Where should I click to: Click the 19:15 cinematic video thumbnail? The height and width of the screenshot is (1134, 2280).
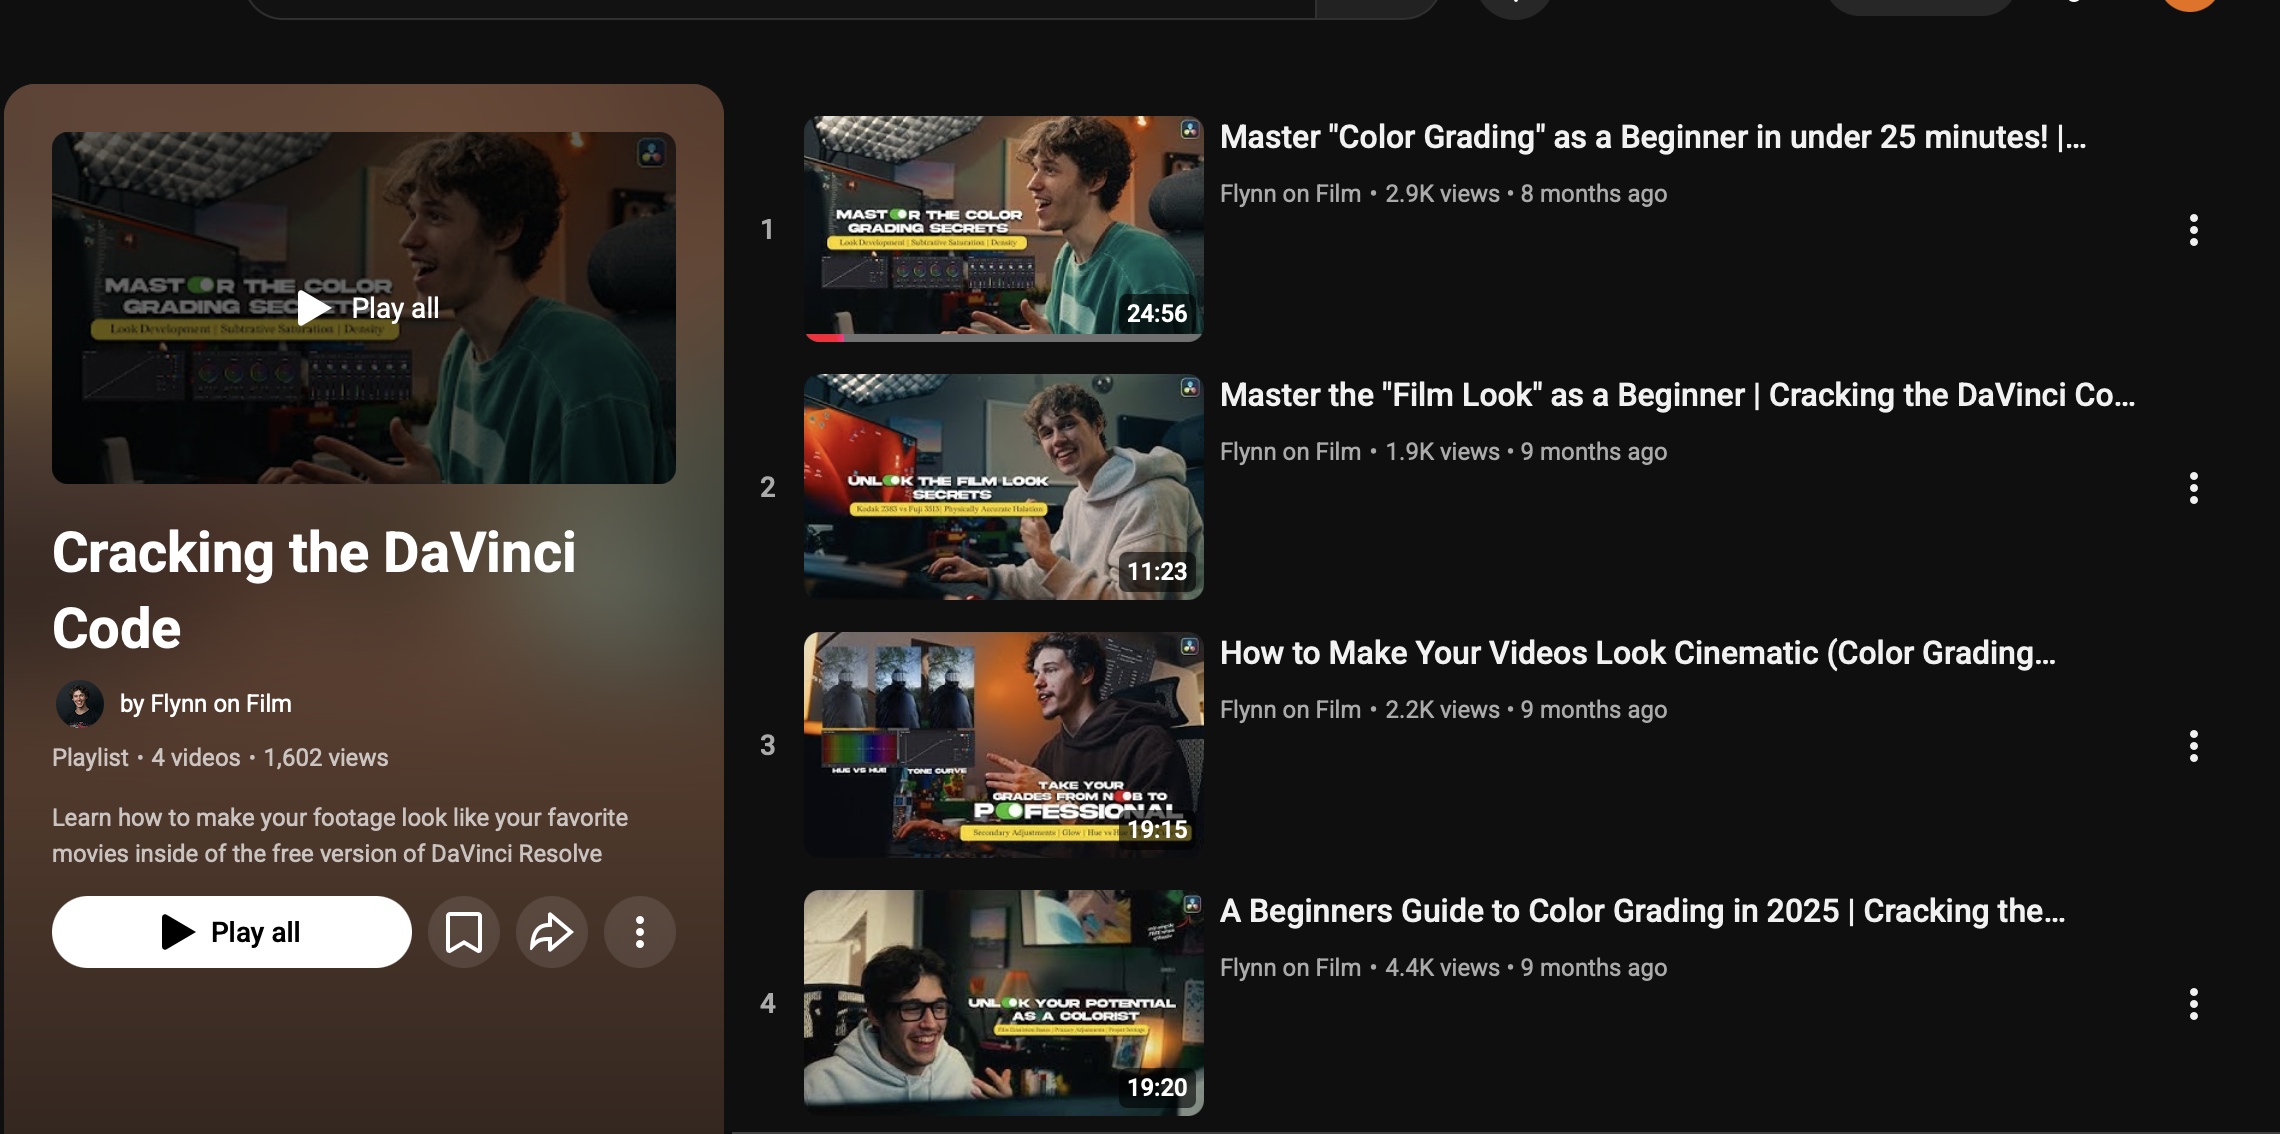pyautogui.click(x=1003, y=744)
